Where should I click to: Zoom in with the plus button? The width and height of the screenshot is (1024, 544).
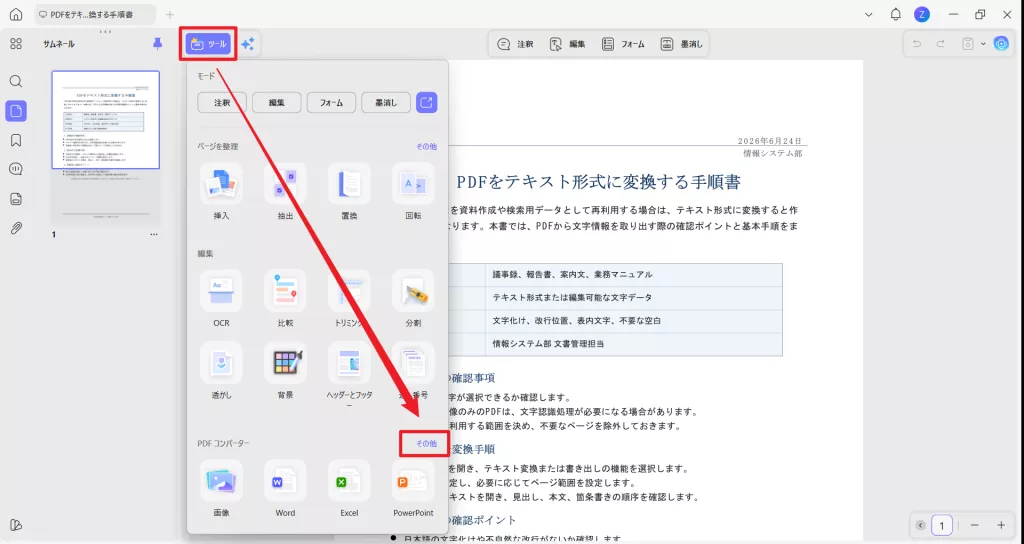tap(1001, 525)
